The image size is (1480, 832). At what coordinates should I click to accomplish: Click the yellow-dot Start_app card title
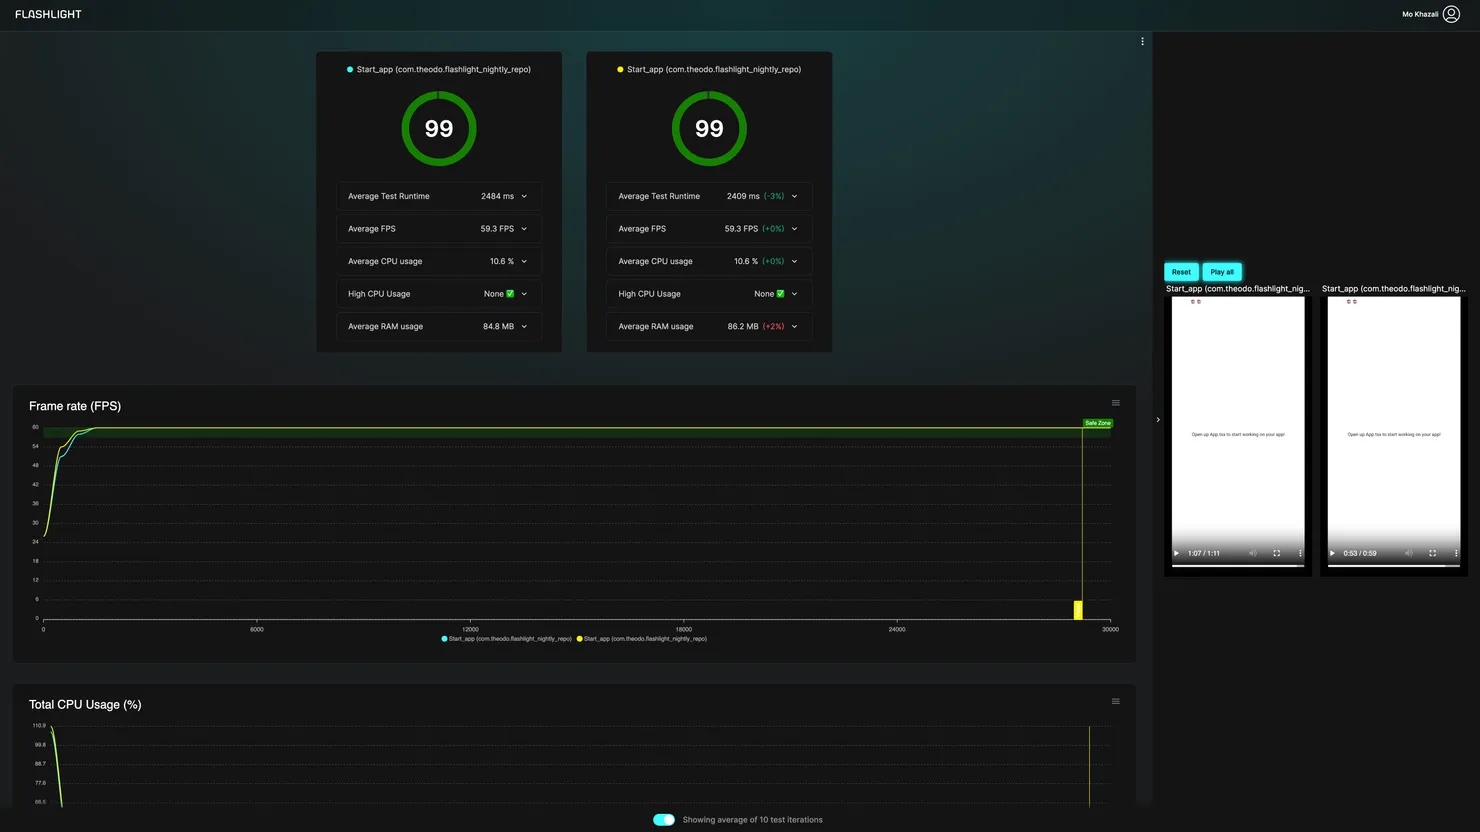(714, 69)
